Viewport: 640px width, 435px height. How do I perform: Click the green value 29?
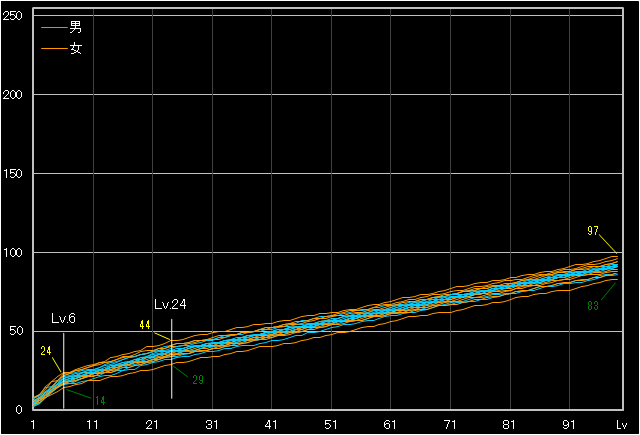[x=198, y=380]
